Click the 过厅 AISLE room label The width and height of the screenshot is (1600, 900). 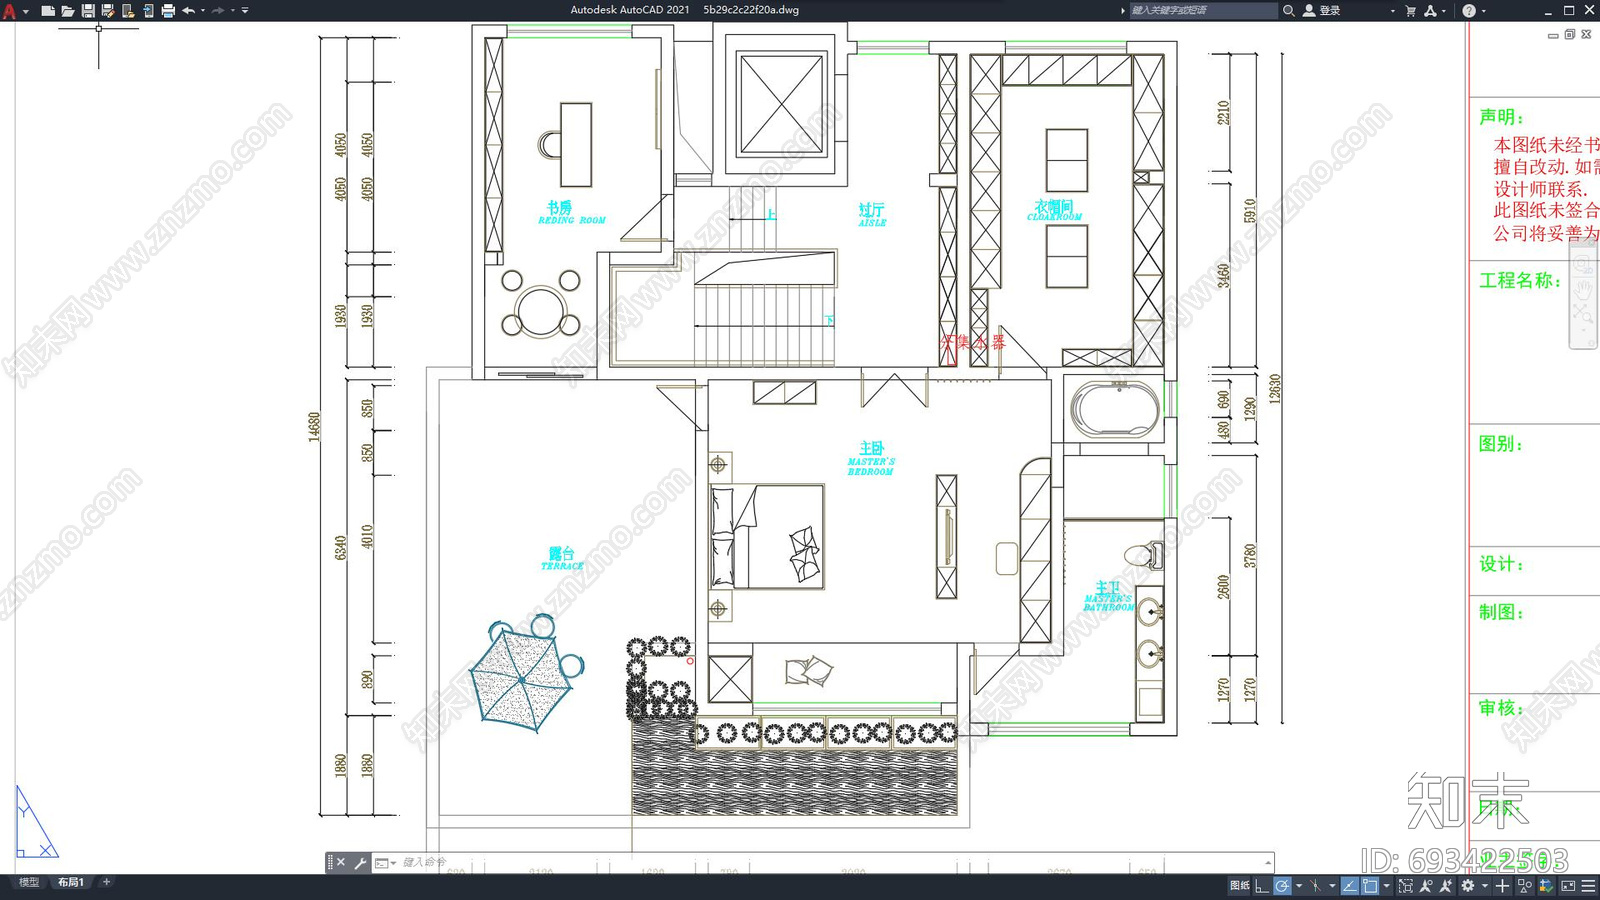(872, 214)
